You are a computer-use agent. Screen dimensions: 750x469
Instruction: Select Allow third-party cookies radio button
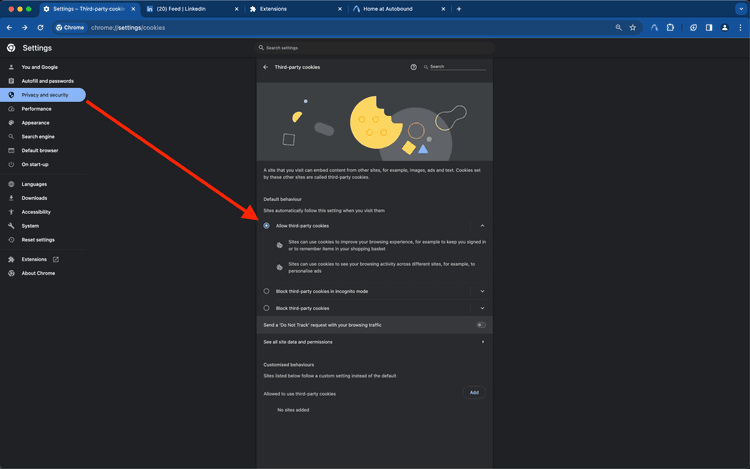pyautogui.click(x=266, y=226)
